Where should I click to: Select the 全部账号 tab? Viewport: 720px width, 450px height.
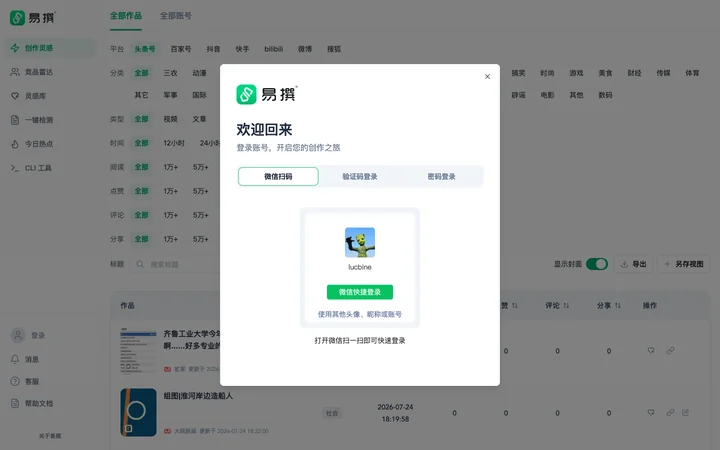176,16
